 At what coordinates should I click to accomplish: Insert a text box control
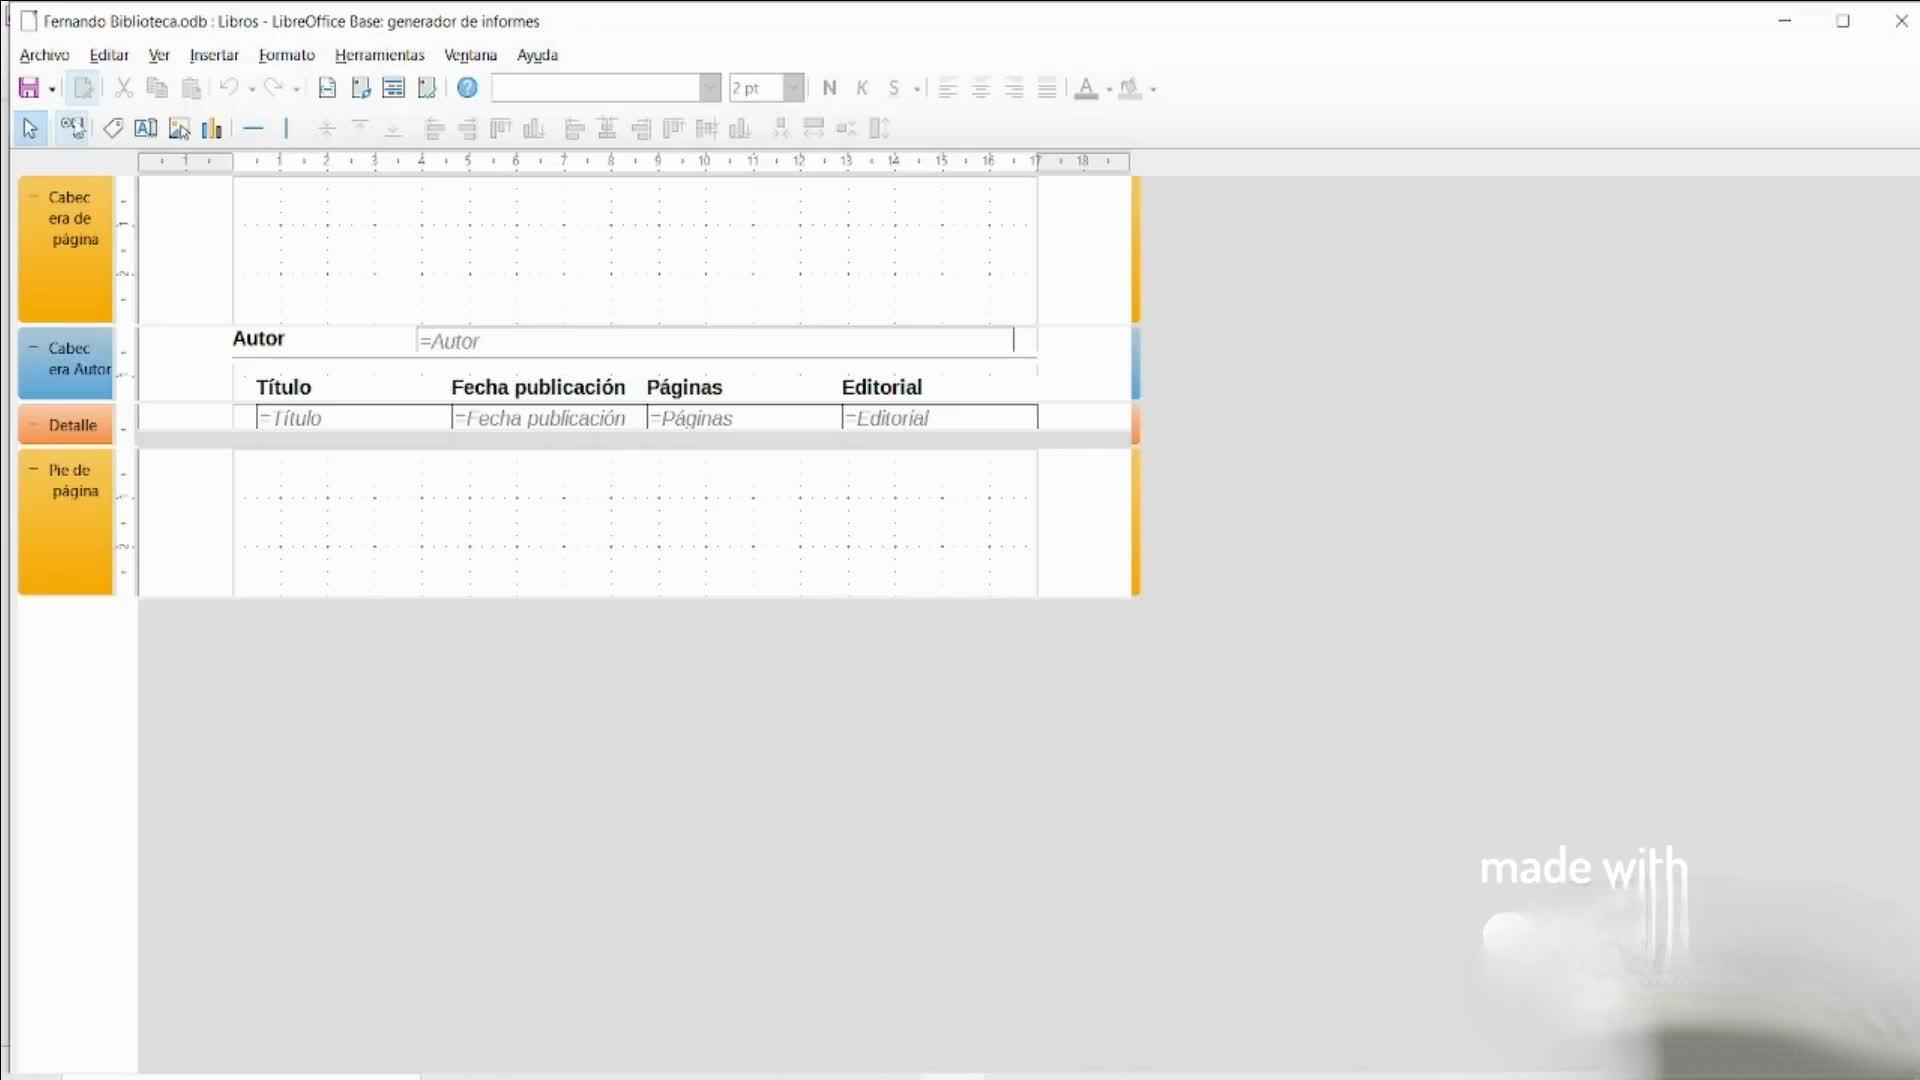[x=146, y=128]
